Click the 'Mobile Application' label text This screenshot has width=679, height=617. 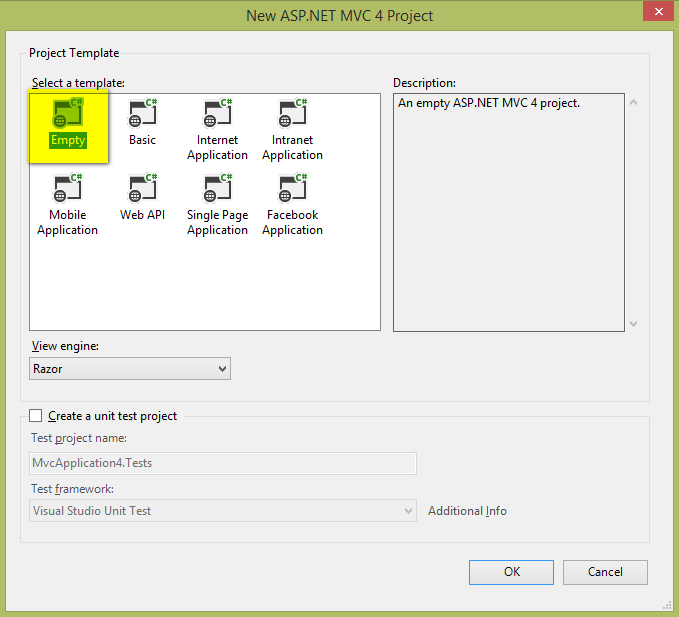pos(68,223)
